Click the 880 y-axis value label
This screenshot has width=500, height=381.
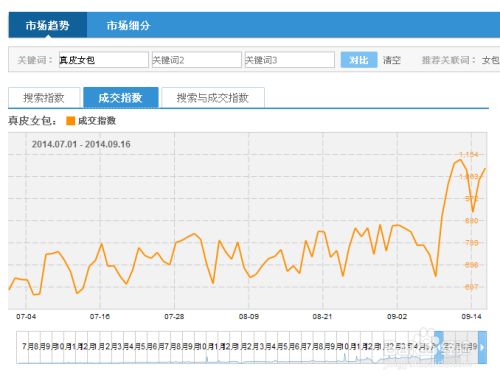472,221
